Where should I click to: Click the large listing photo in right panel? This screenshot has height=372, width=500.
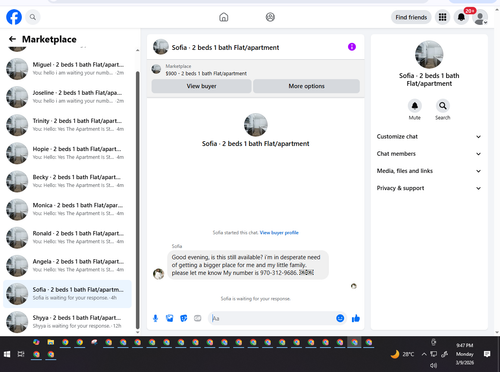point(429,55)
